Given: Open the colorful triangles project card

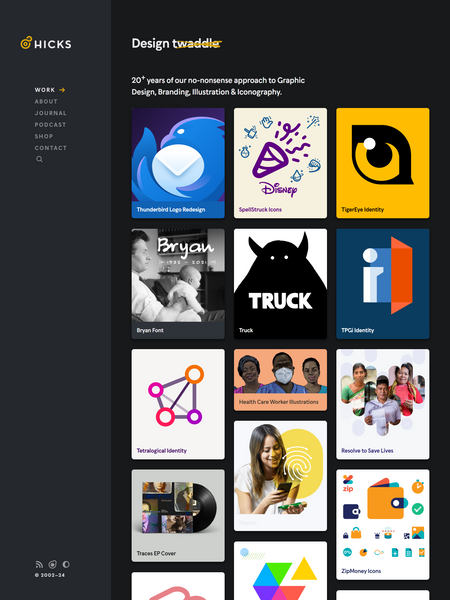Looking at the screenshot, I should tap(280, 571).
